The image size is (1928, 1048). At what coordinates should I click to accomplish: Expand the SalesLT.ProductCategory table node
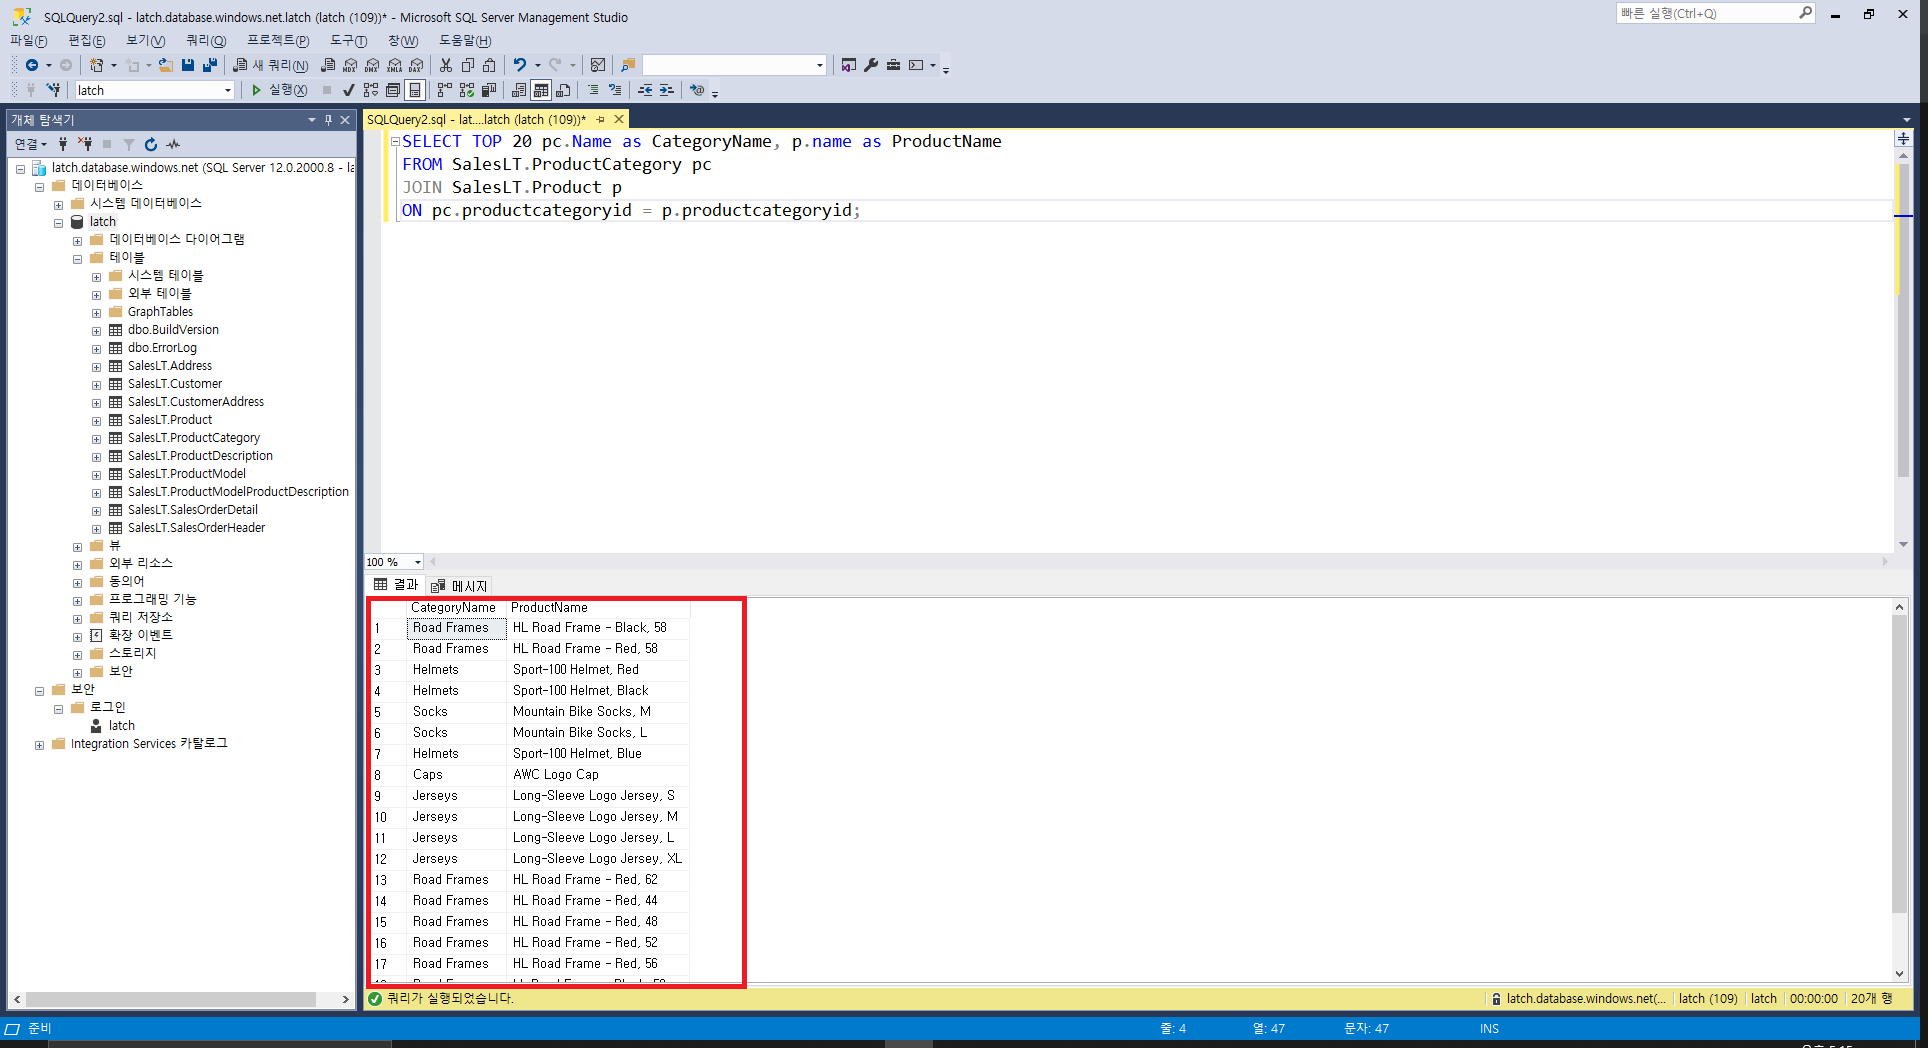[x=96, y=439]
